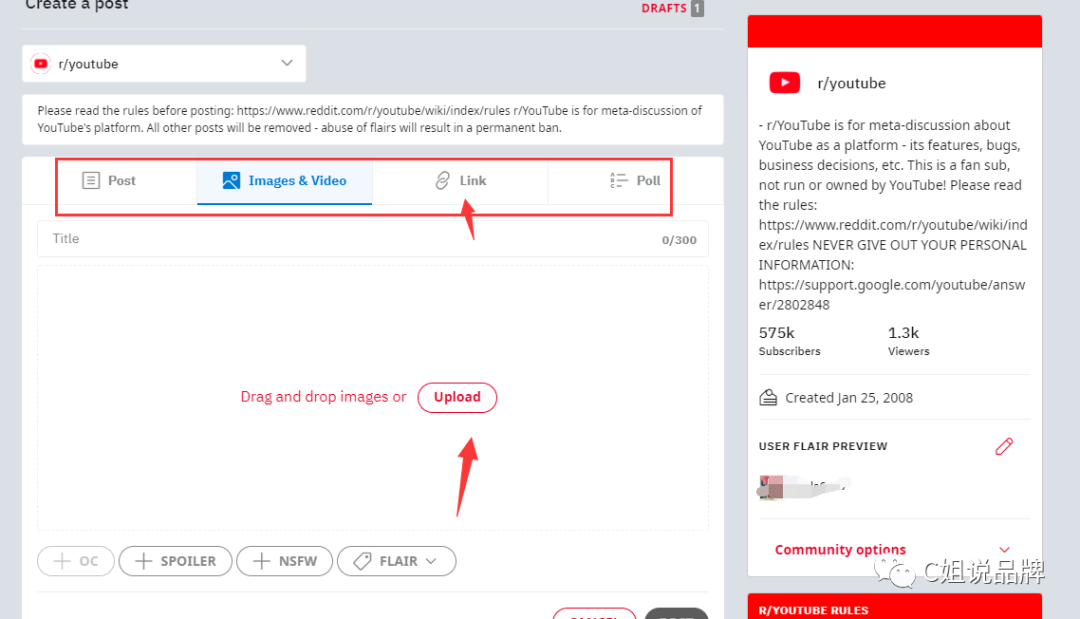Click the plus icon on OC button
This screenshot has width=1080, height=619.
click(x=62, y=561)
